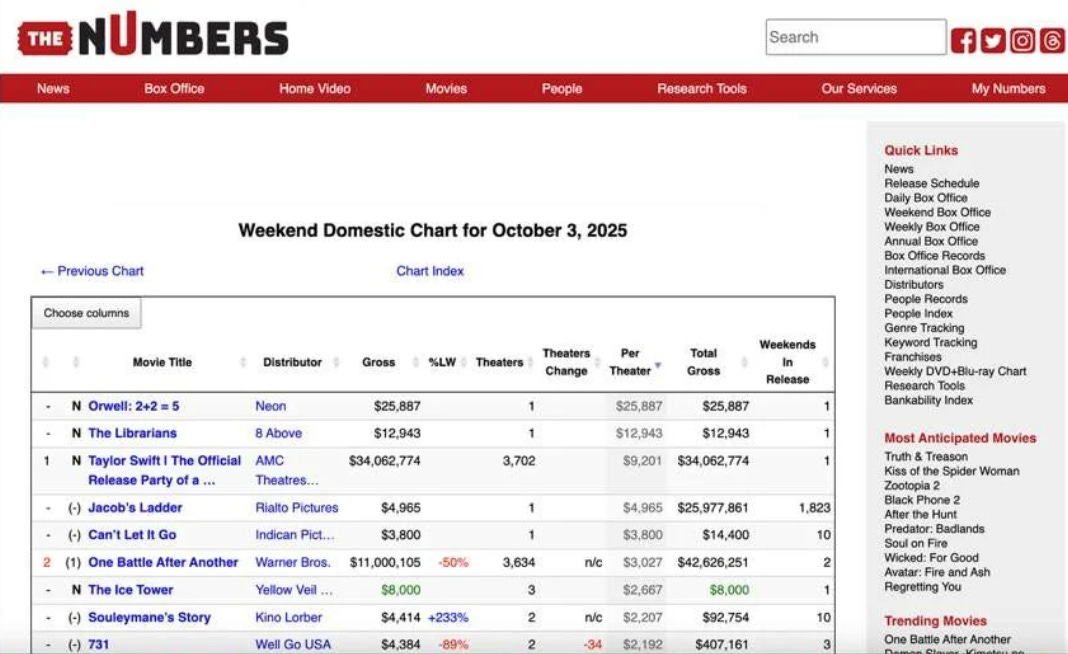The image size is (1068, 654).
Task: Open Avatar: Fire and Ash link
Action: coord(937,572)
